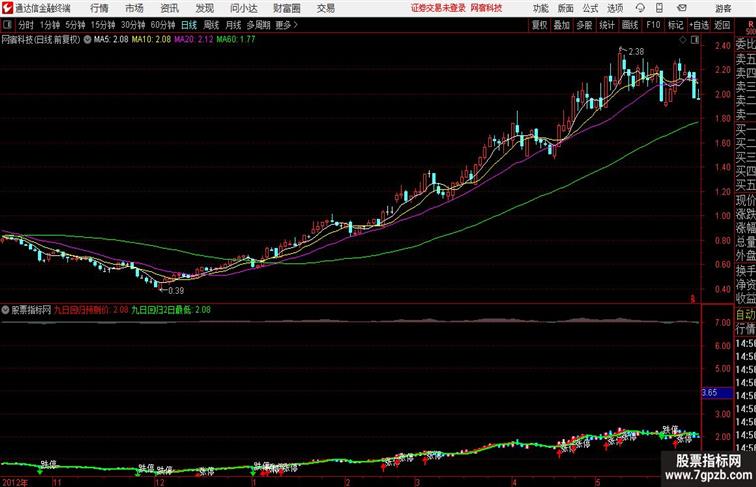Click the MA10: 2.08 label

pyautogui.click(x=151, y=40)
